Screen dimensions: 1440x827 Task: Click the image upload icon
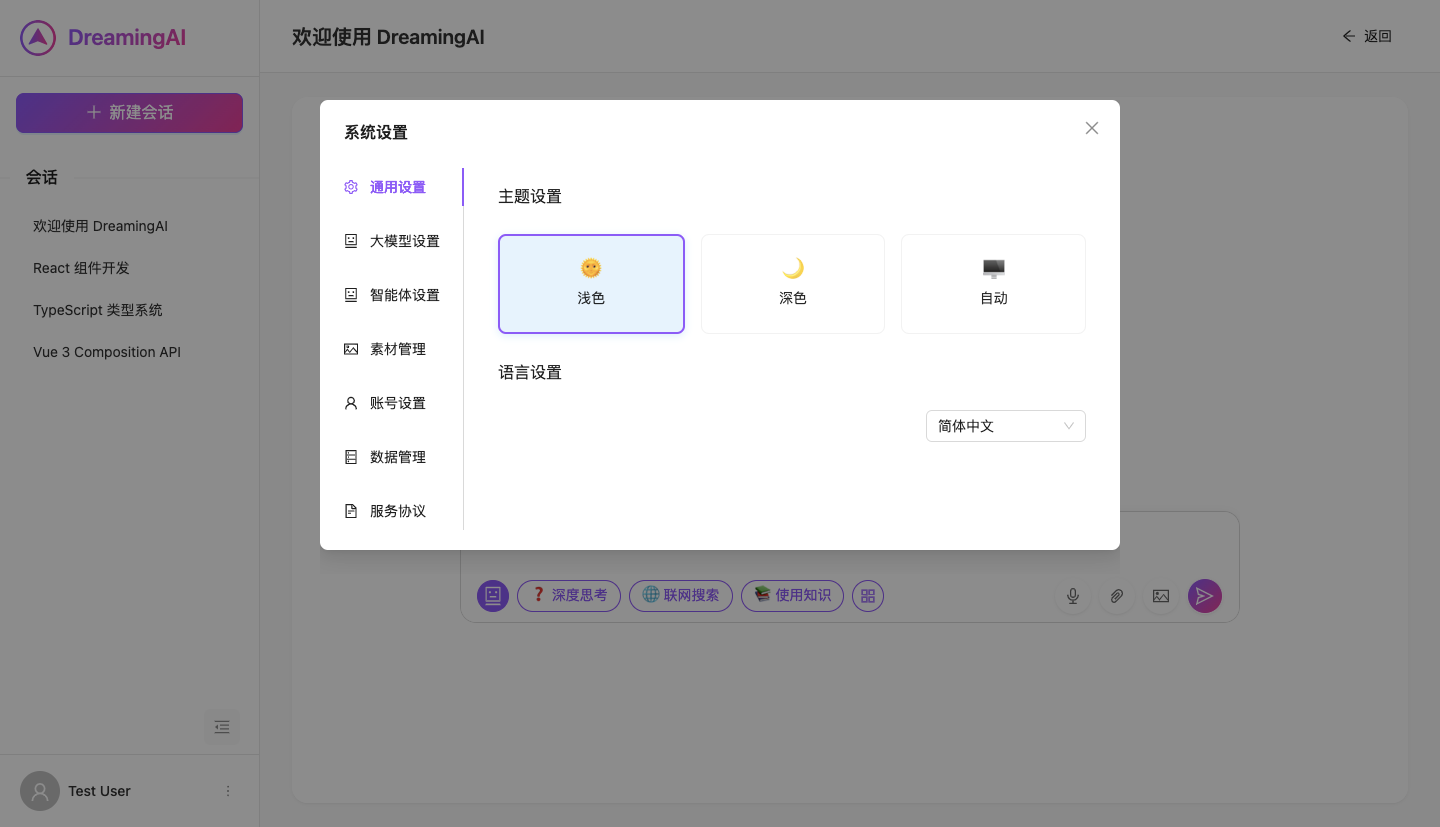tap(1160, 595)
